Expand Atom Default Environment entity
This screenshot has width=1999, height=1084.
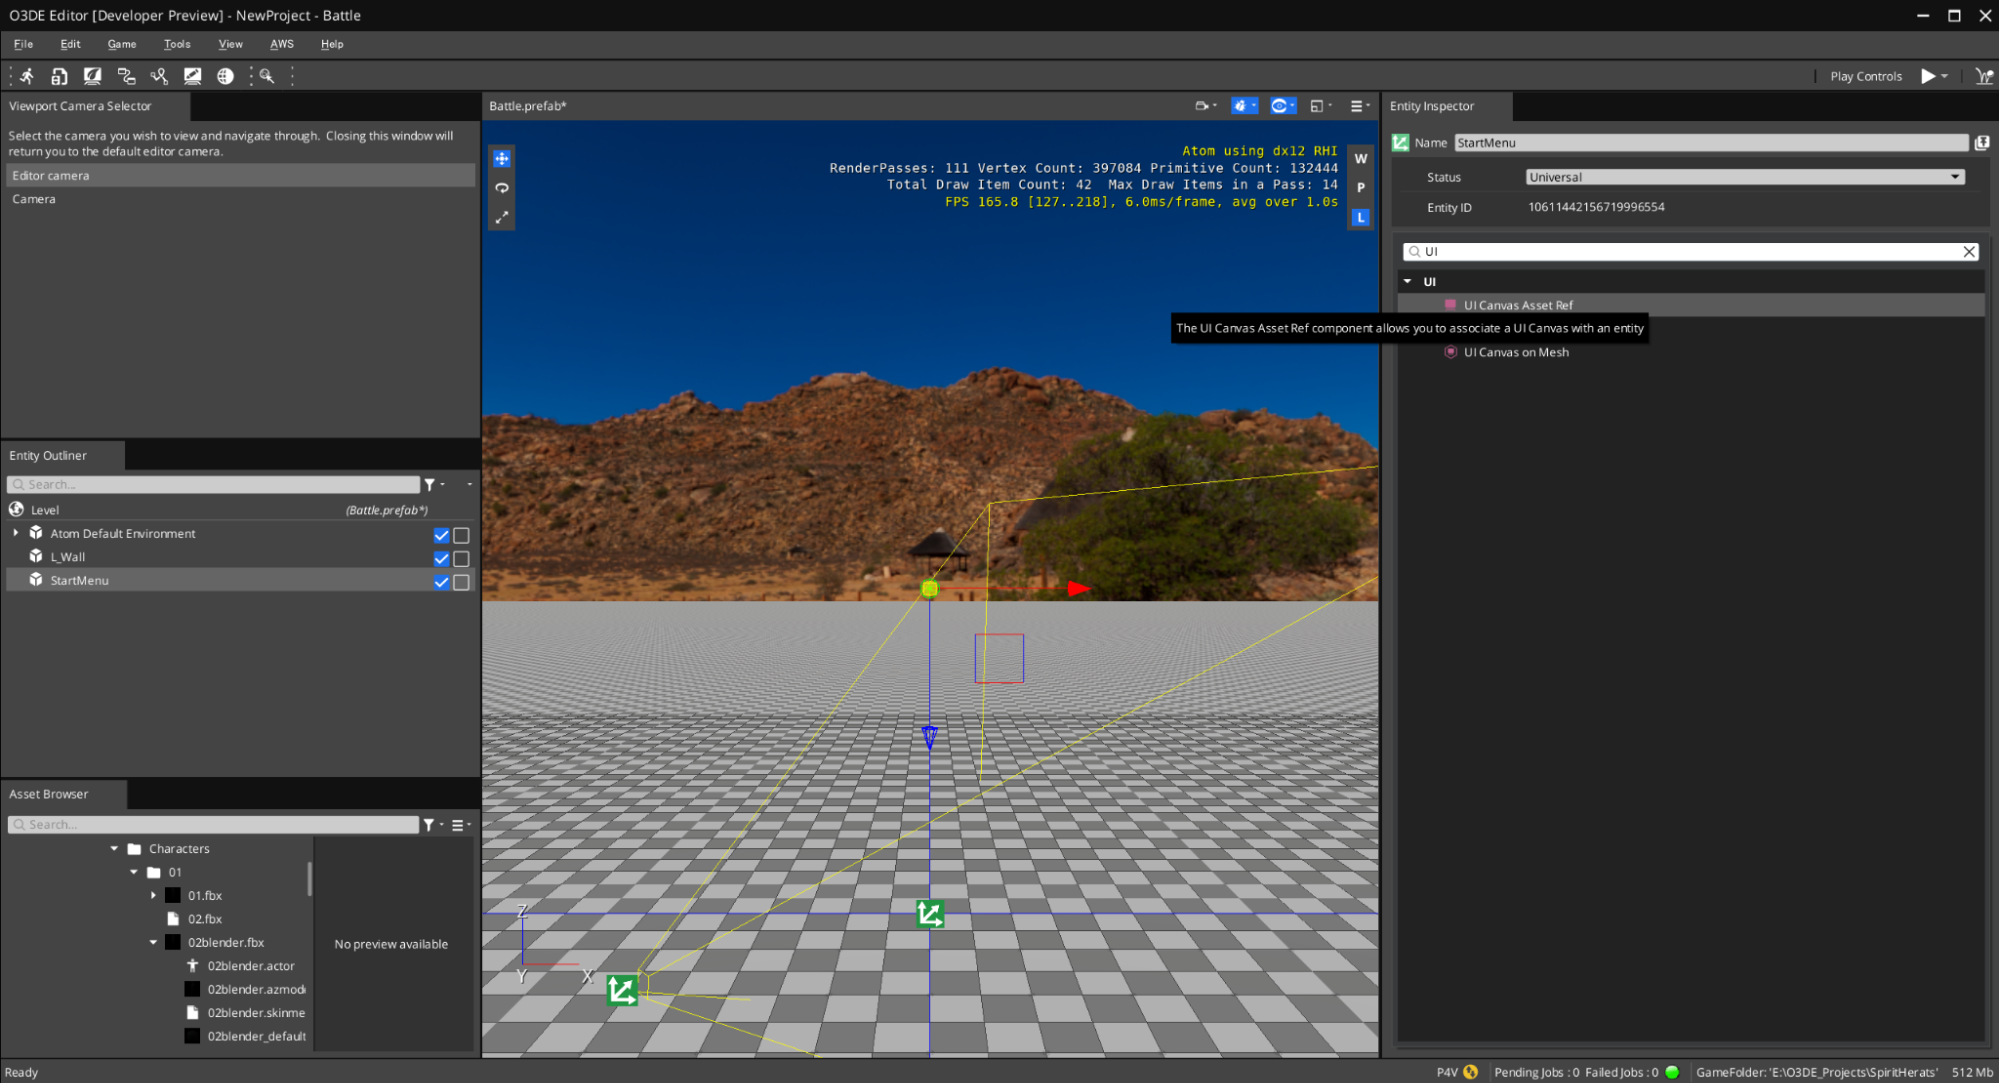pyautogui.click(x=16, y=533)
